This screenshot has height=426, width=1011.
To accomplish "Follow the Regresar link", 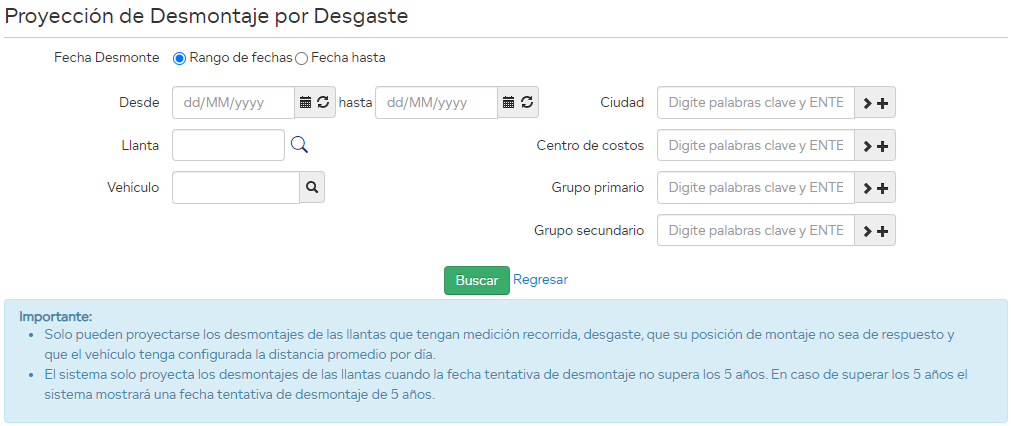I will [x=540, y=280].
